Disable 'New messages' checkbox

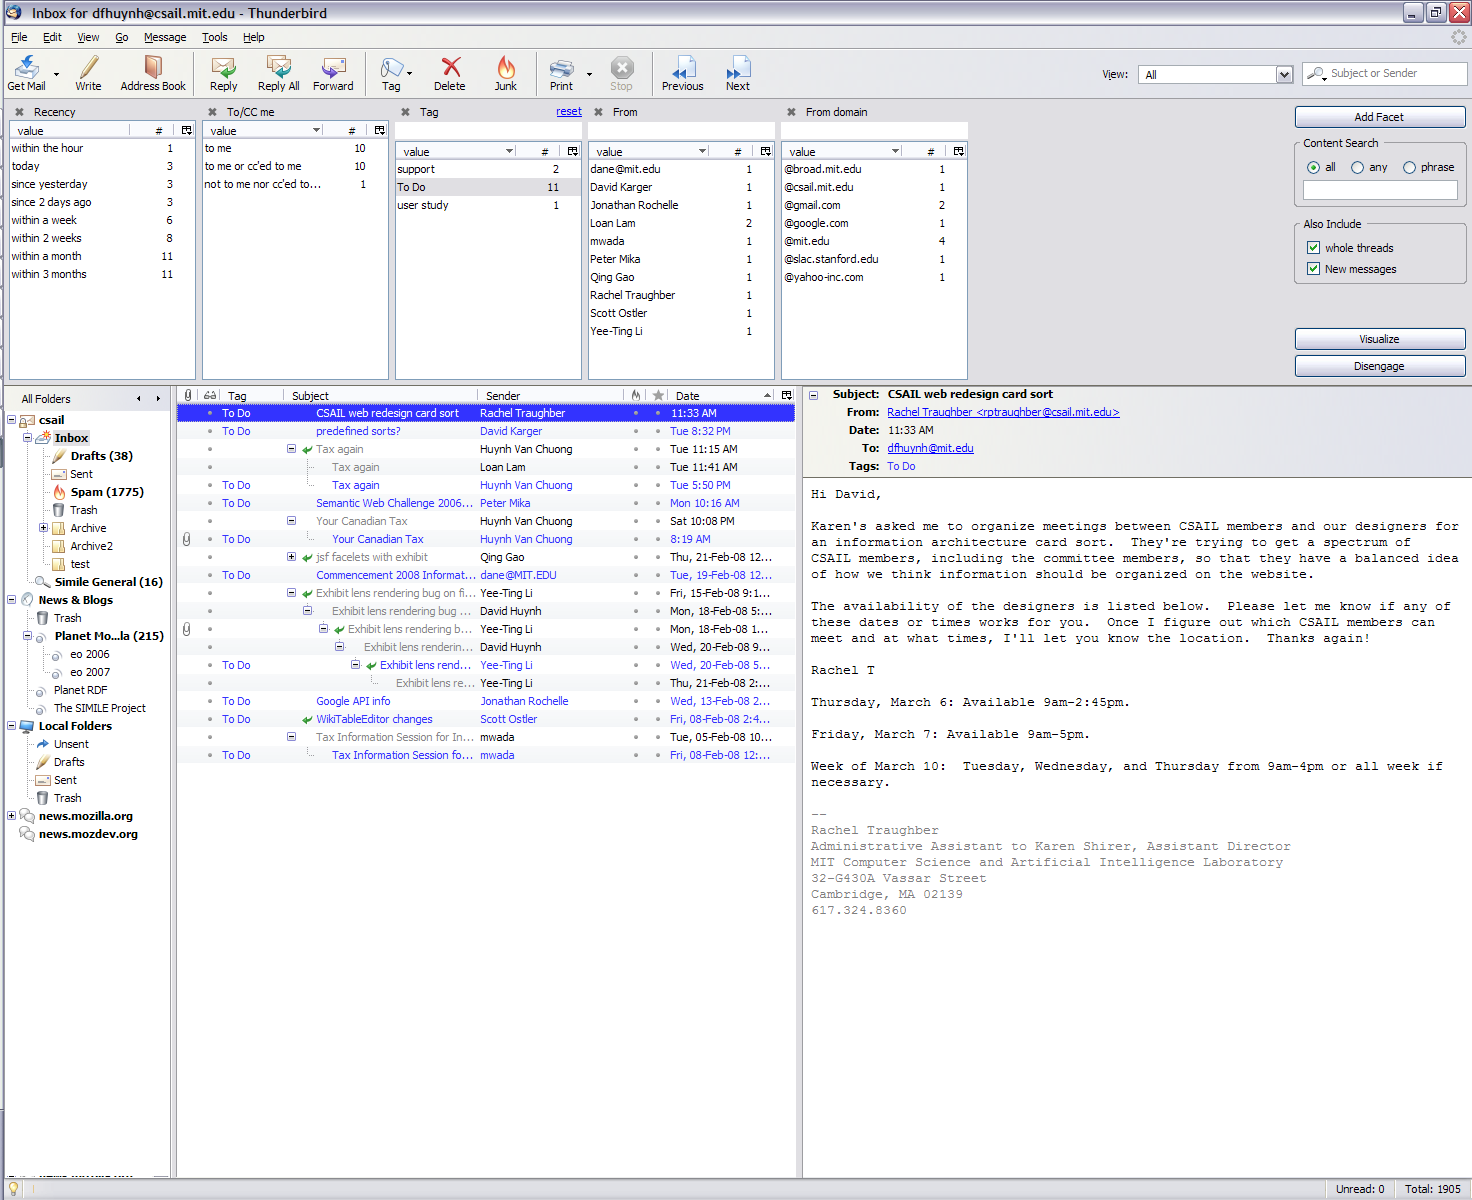(x=1314, y=269)
